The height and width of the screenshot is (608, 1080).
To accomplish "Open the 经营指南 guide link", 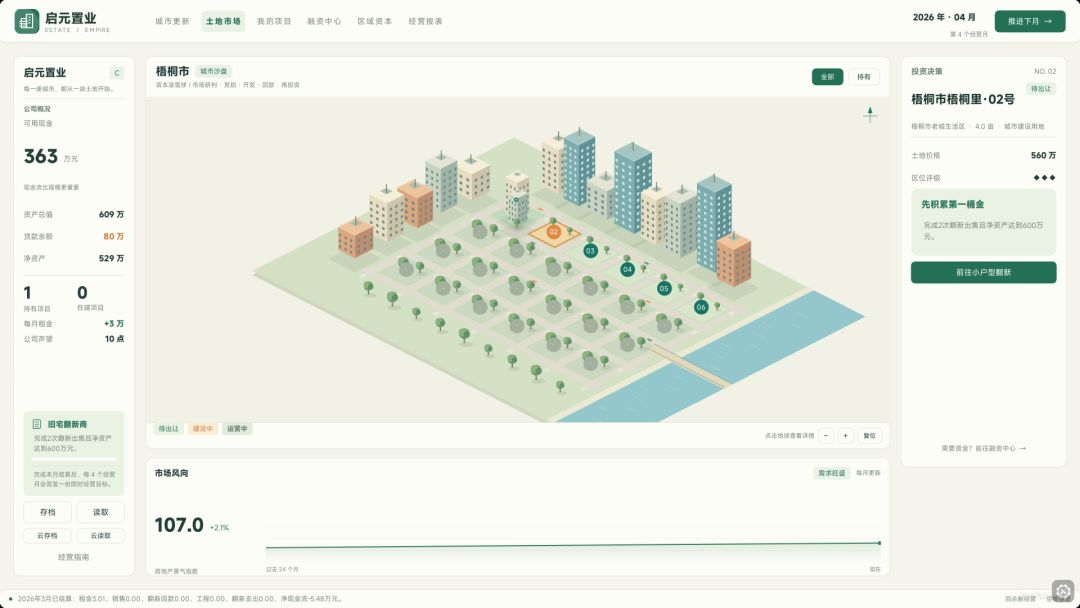I will click(74, 557).
